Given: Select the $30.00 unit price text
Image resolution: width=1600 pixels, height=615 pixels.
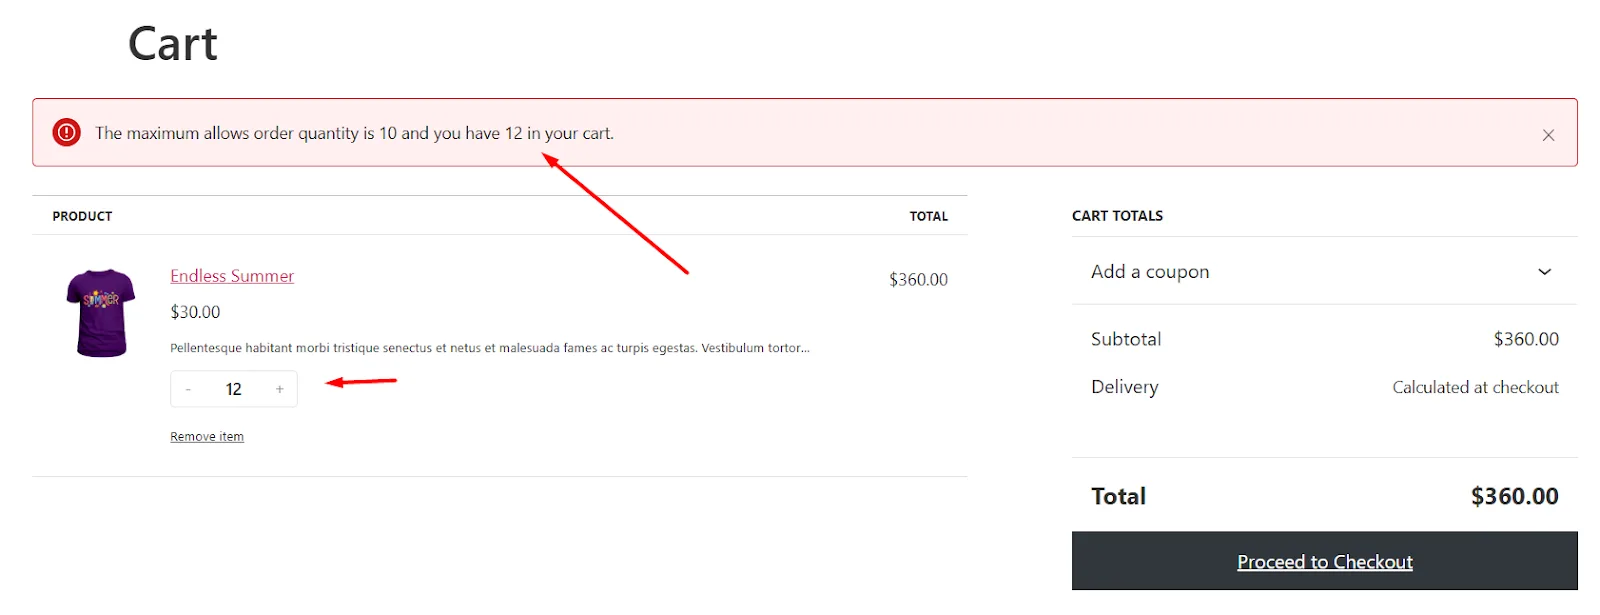Looking at the screenshot, I should click(195, 312).
